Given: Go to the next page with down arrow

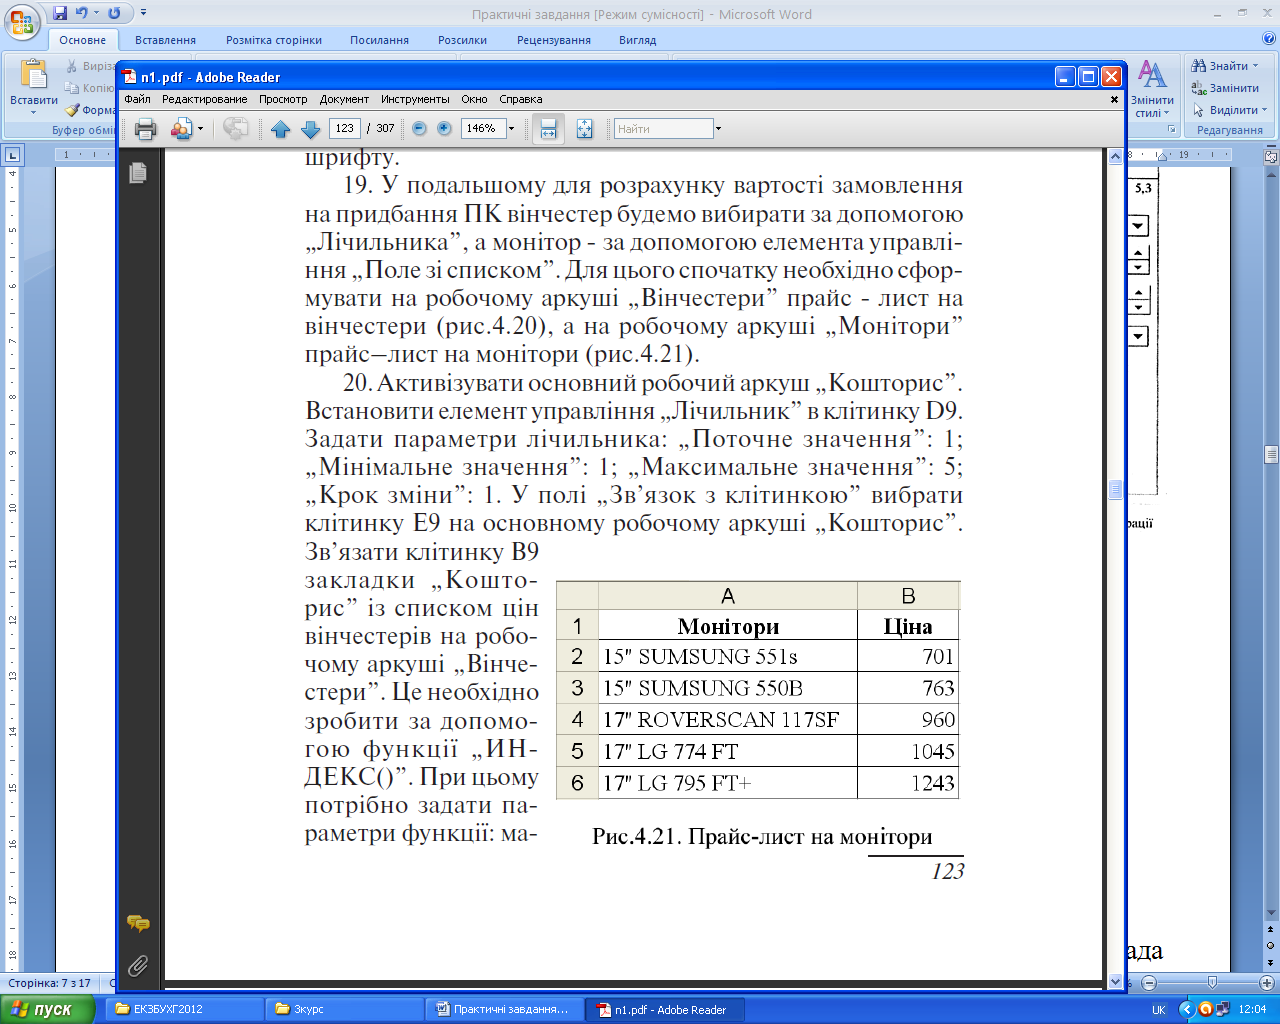Looking at the screenshot, I should (310, 128).
